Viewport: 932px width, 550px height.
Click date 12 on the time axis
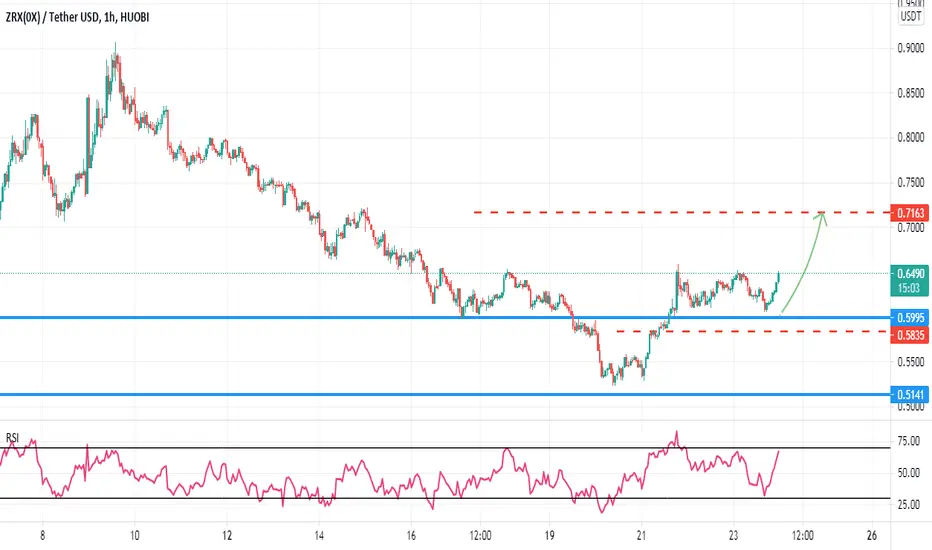coord(227,535)
